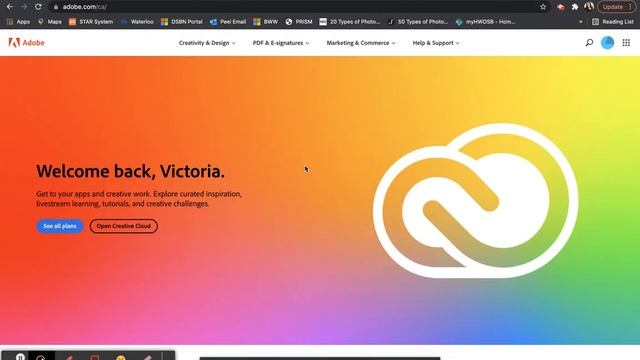The image size is (640, 360).
Task: Click the Chrome Update button
Action: (613, 7)
